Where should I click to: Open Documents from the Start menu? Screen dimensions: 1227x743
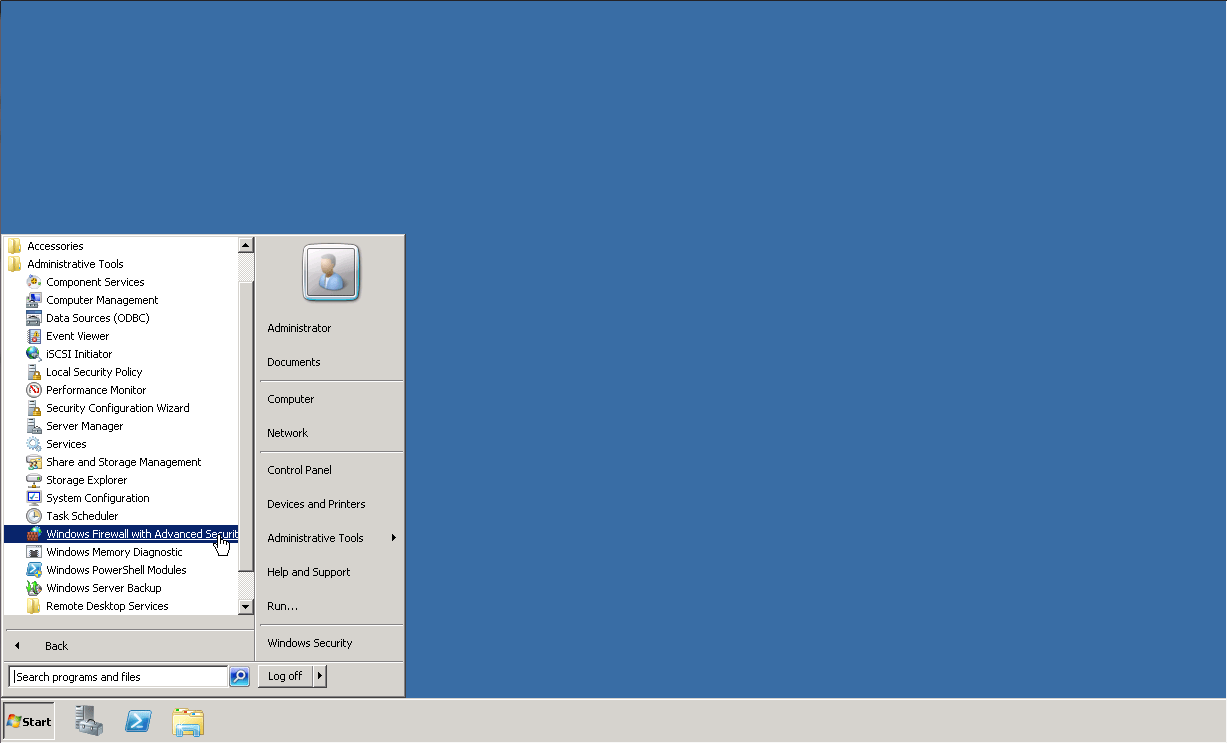pyautogui.click(x=294, y=362)
